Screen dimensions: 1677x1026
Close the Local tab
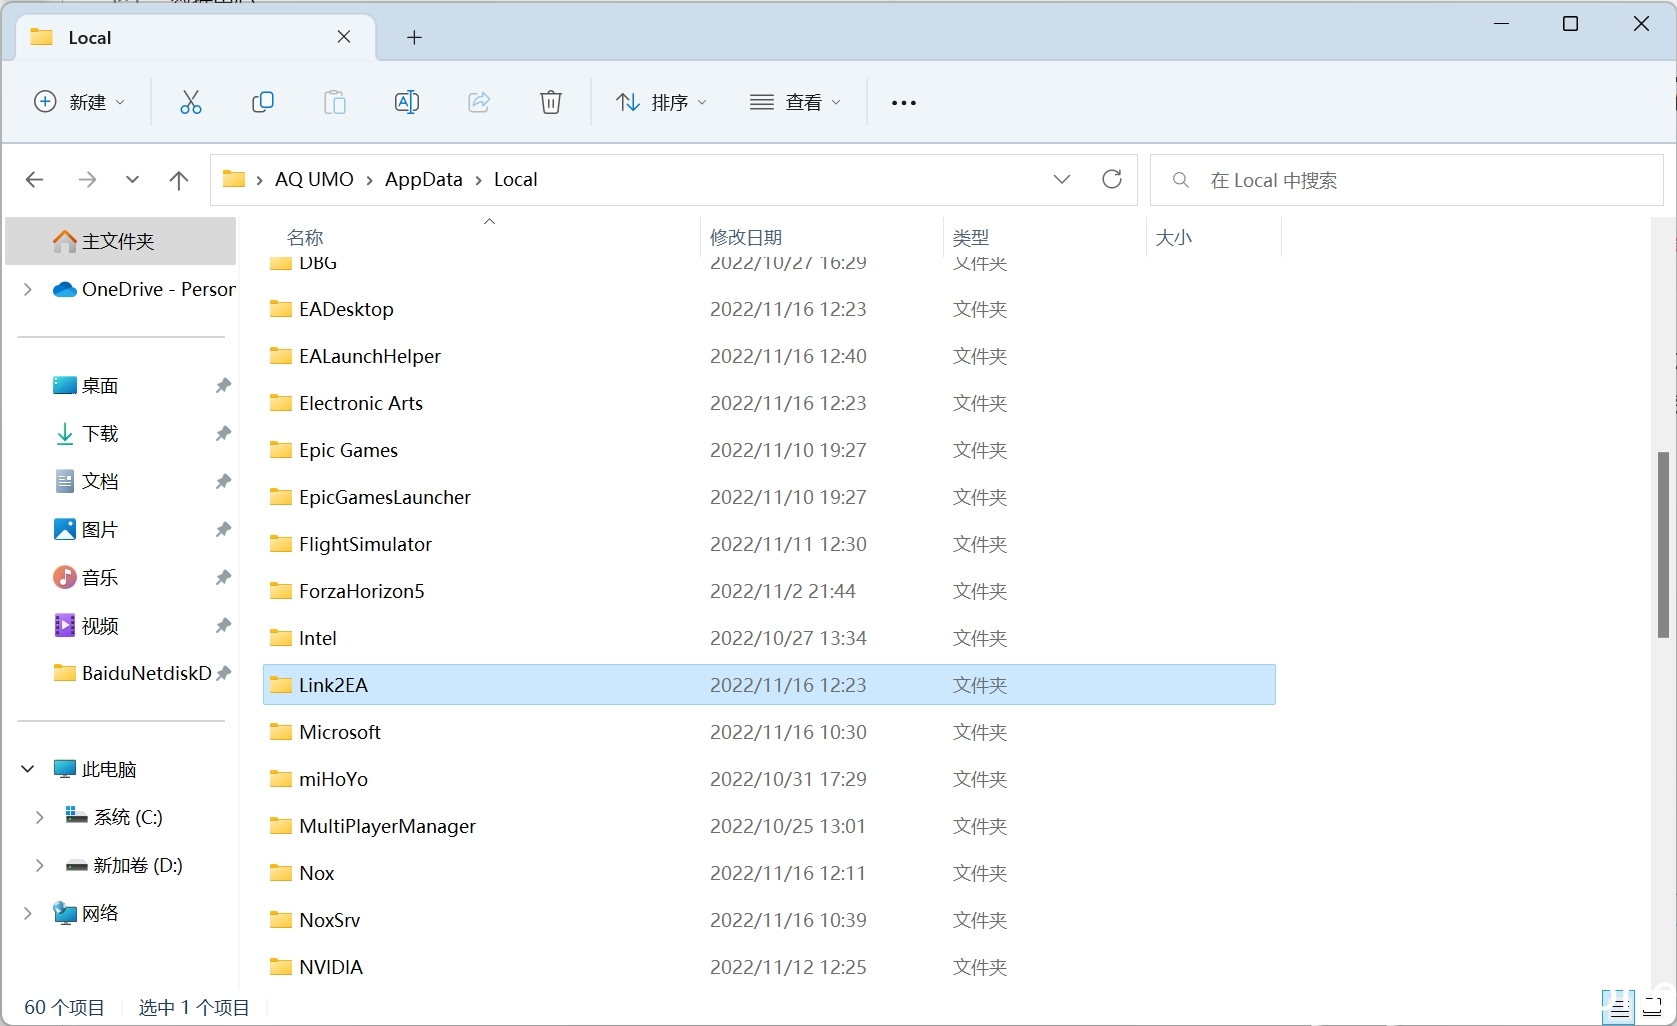tap(344, 37)
